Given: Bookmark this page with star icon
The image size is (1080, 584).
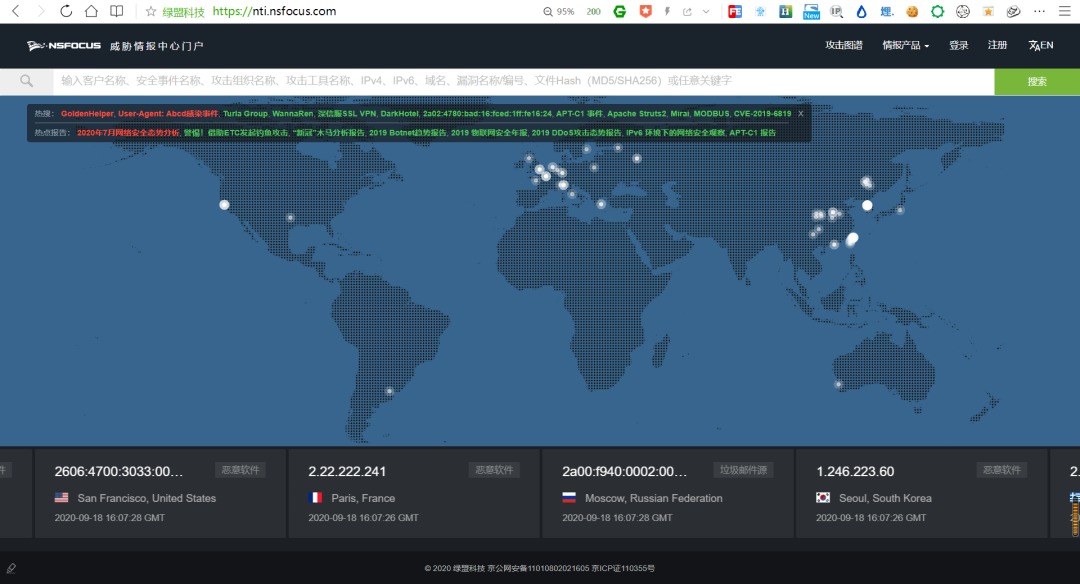Looking at the screenshot, I should (151, 11).
